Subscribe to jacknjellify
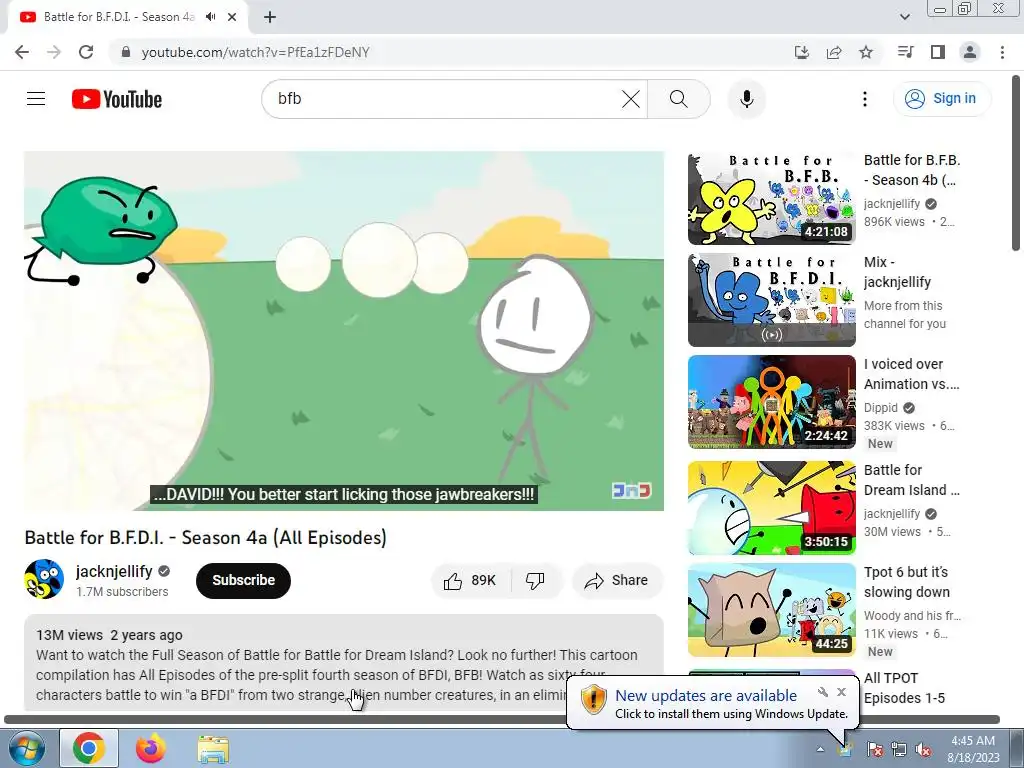Screen dimensions: 1024x768 point(243,580)
